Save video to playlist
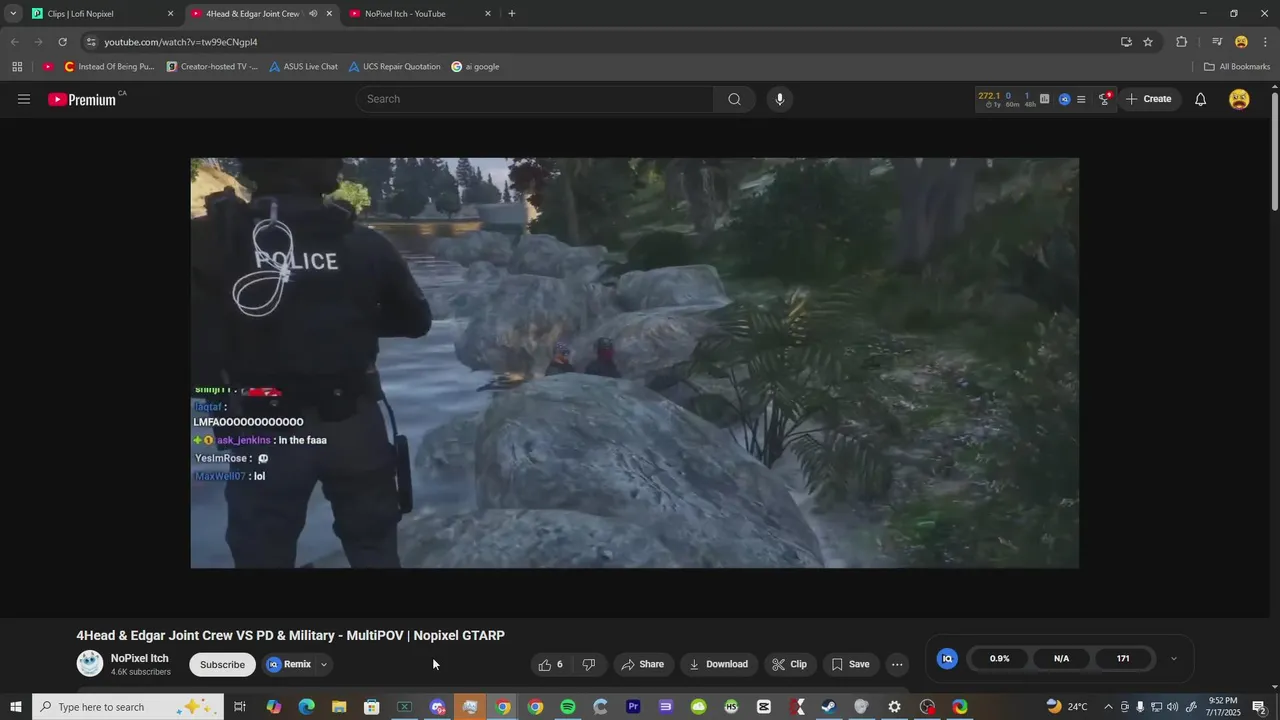This screenshot has width=1280, height=720. click(851, 664)
